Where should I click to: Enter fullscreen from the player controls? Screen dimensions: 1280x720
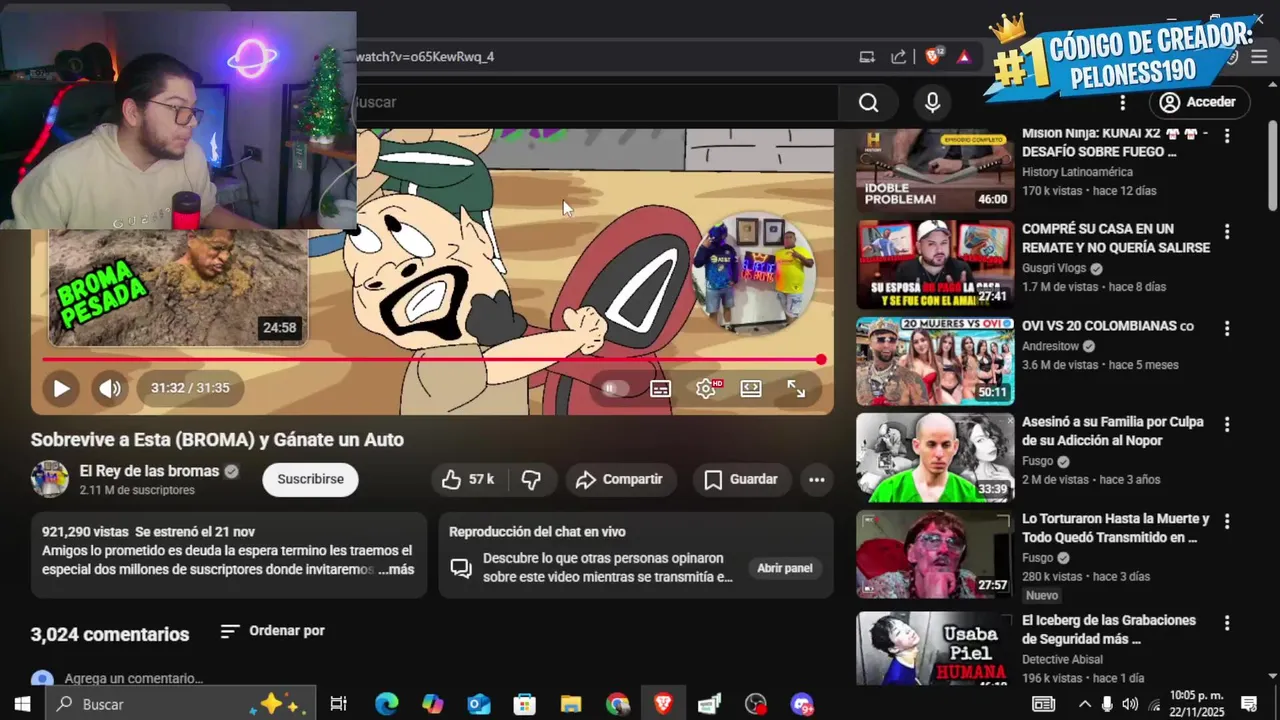click(796, 389)
